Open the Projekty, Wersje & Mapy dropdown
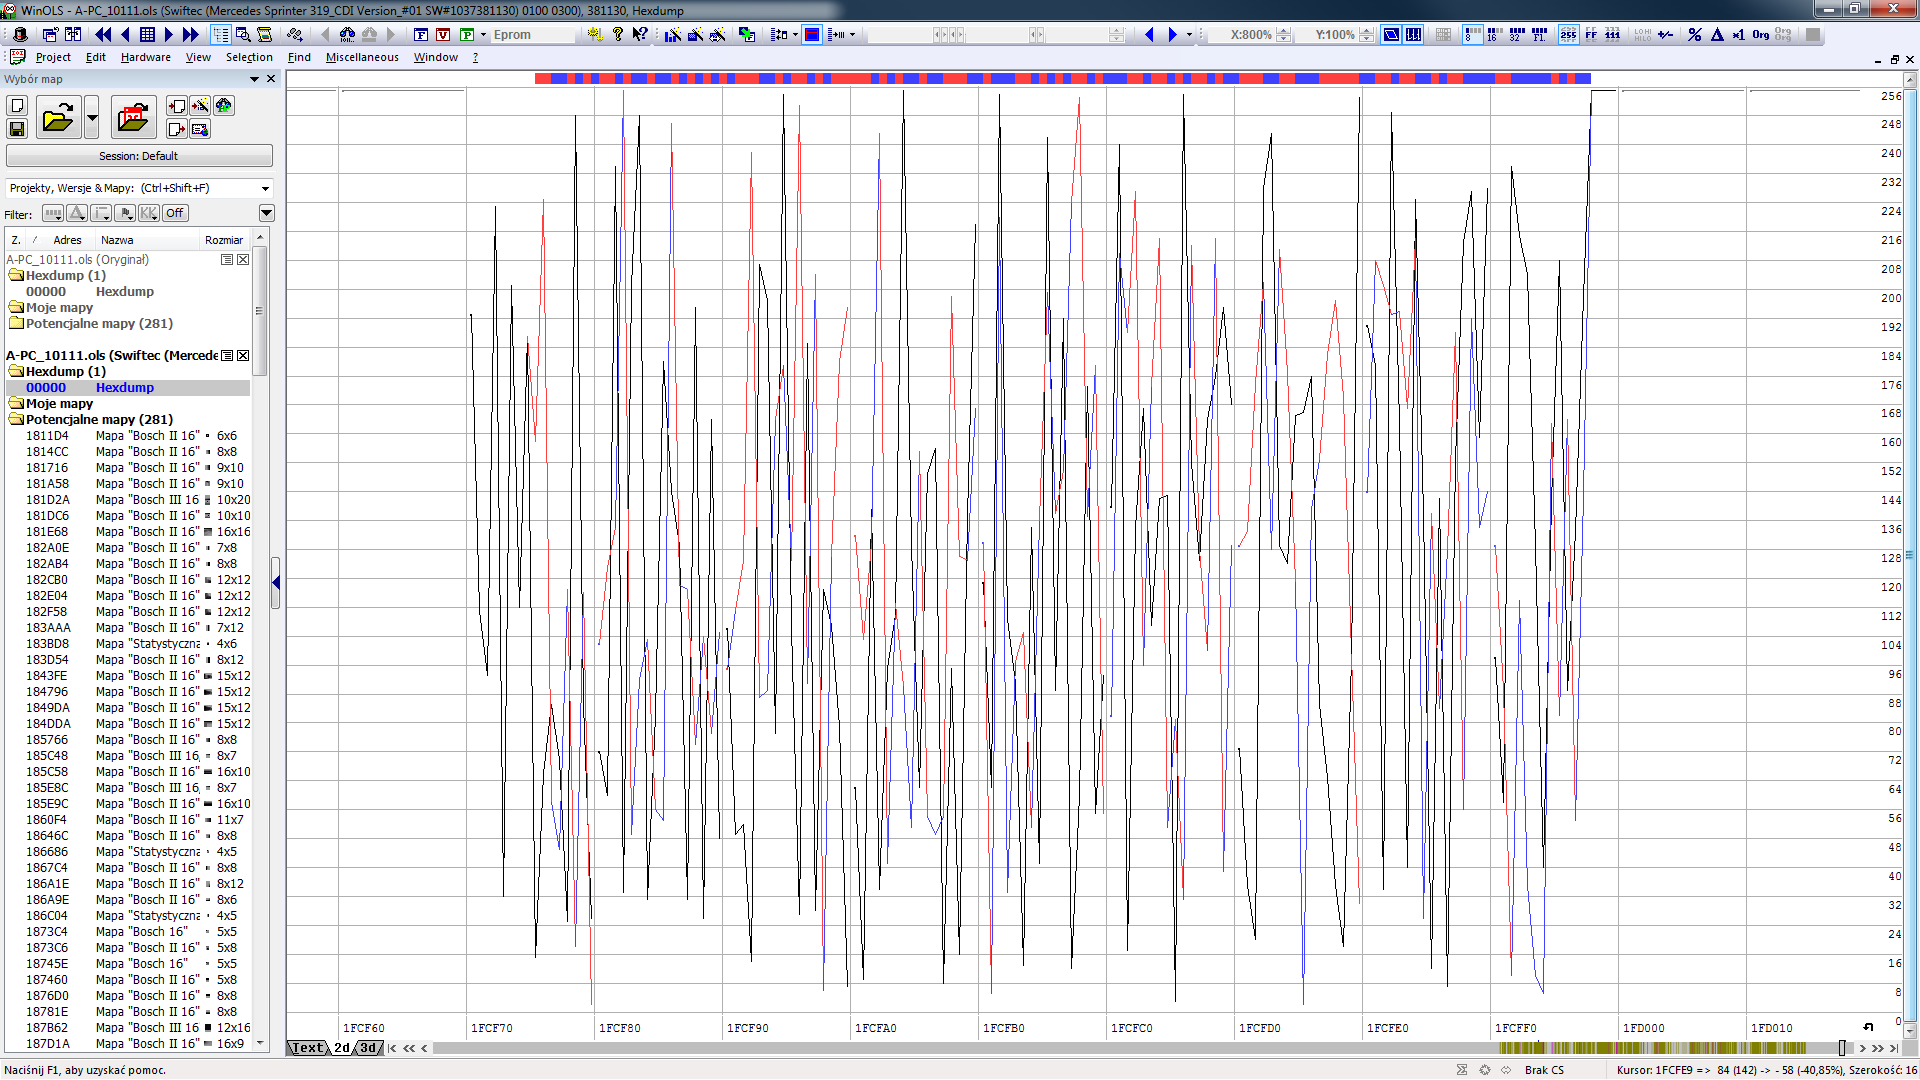The width and height of the screenshot is (1920, 1080). click(265, 188)
